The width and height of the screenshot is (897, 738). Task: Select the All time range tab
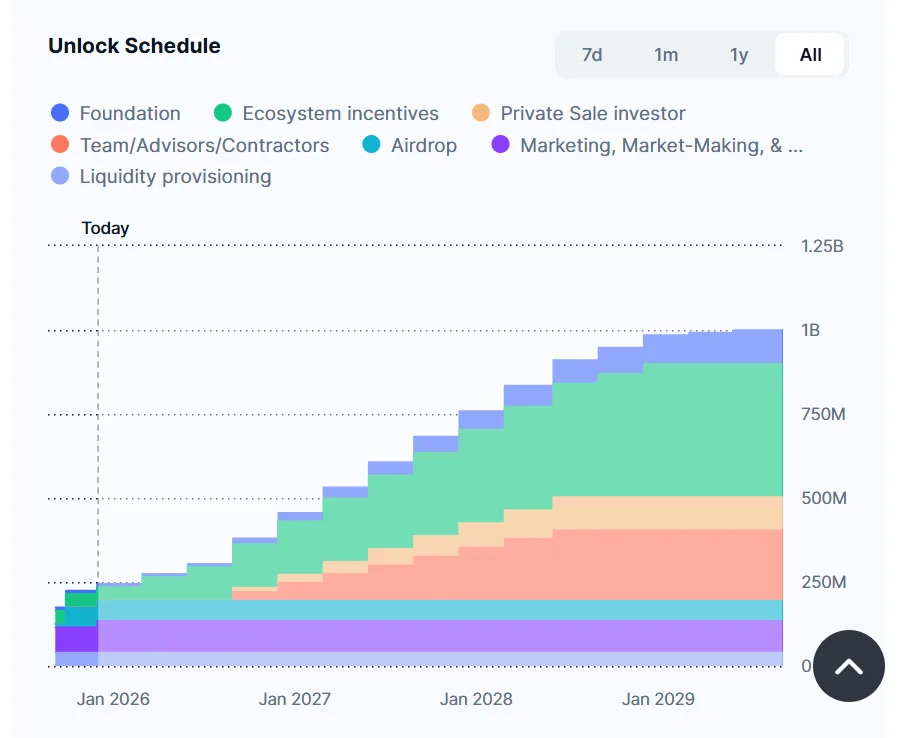pyautogui.click(x=810, y=55)
